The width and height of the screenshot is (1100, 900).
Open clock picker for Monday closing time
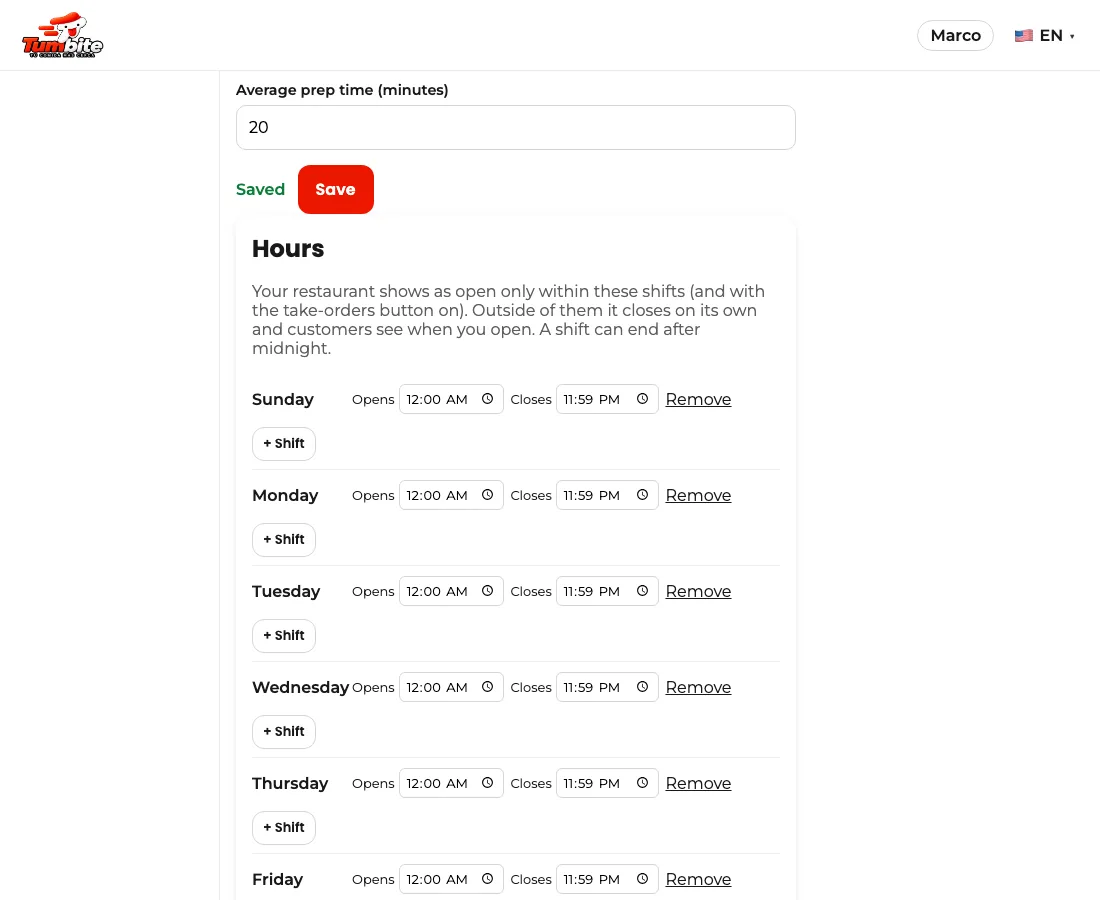point(642,495)
